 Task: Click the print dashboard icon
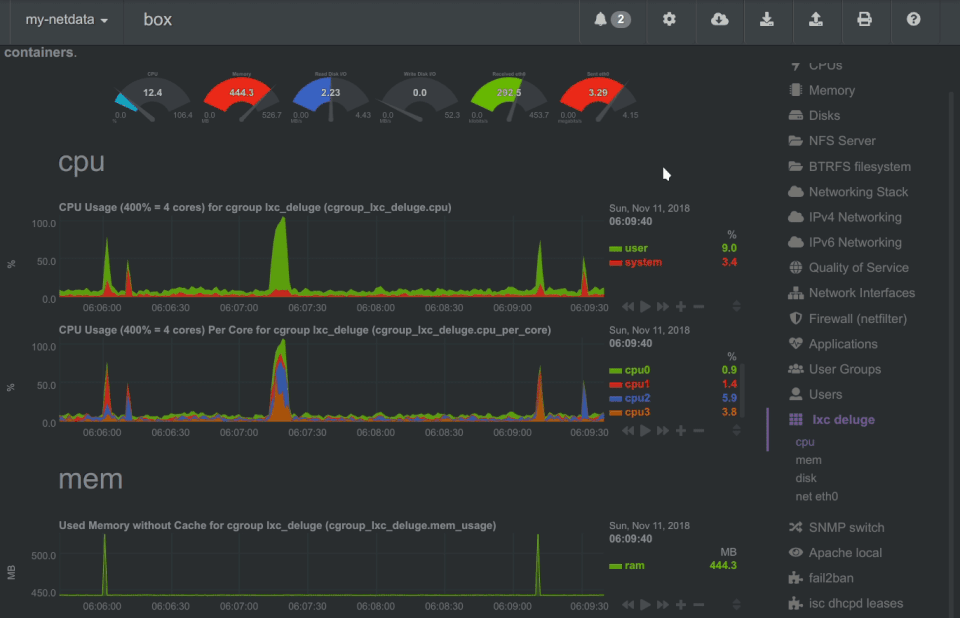[x=864, y=19]
